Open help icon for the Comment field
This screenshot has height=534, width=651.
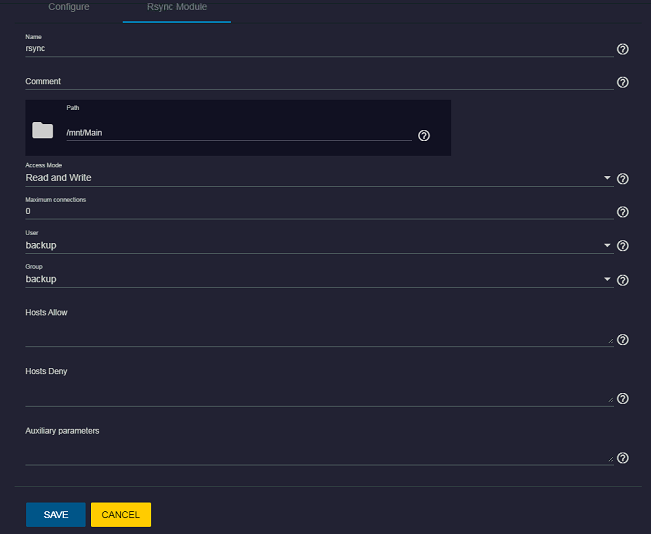pos(622,82)
